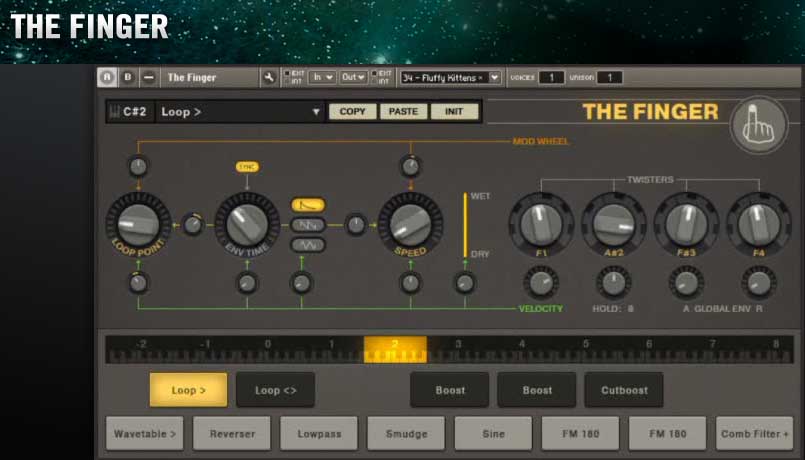
Task: Click small knob below F1 twister
Action: [x=541, y=283]
